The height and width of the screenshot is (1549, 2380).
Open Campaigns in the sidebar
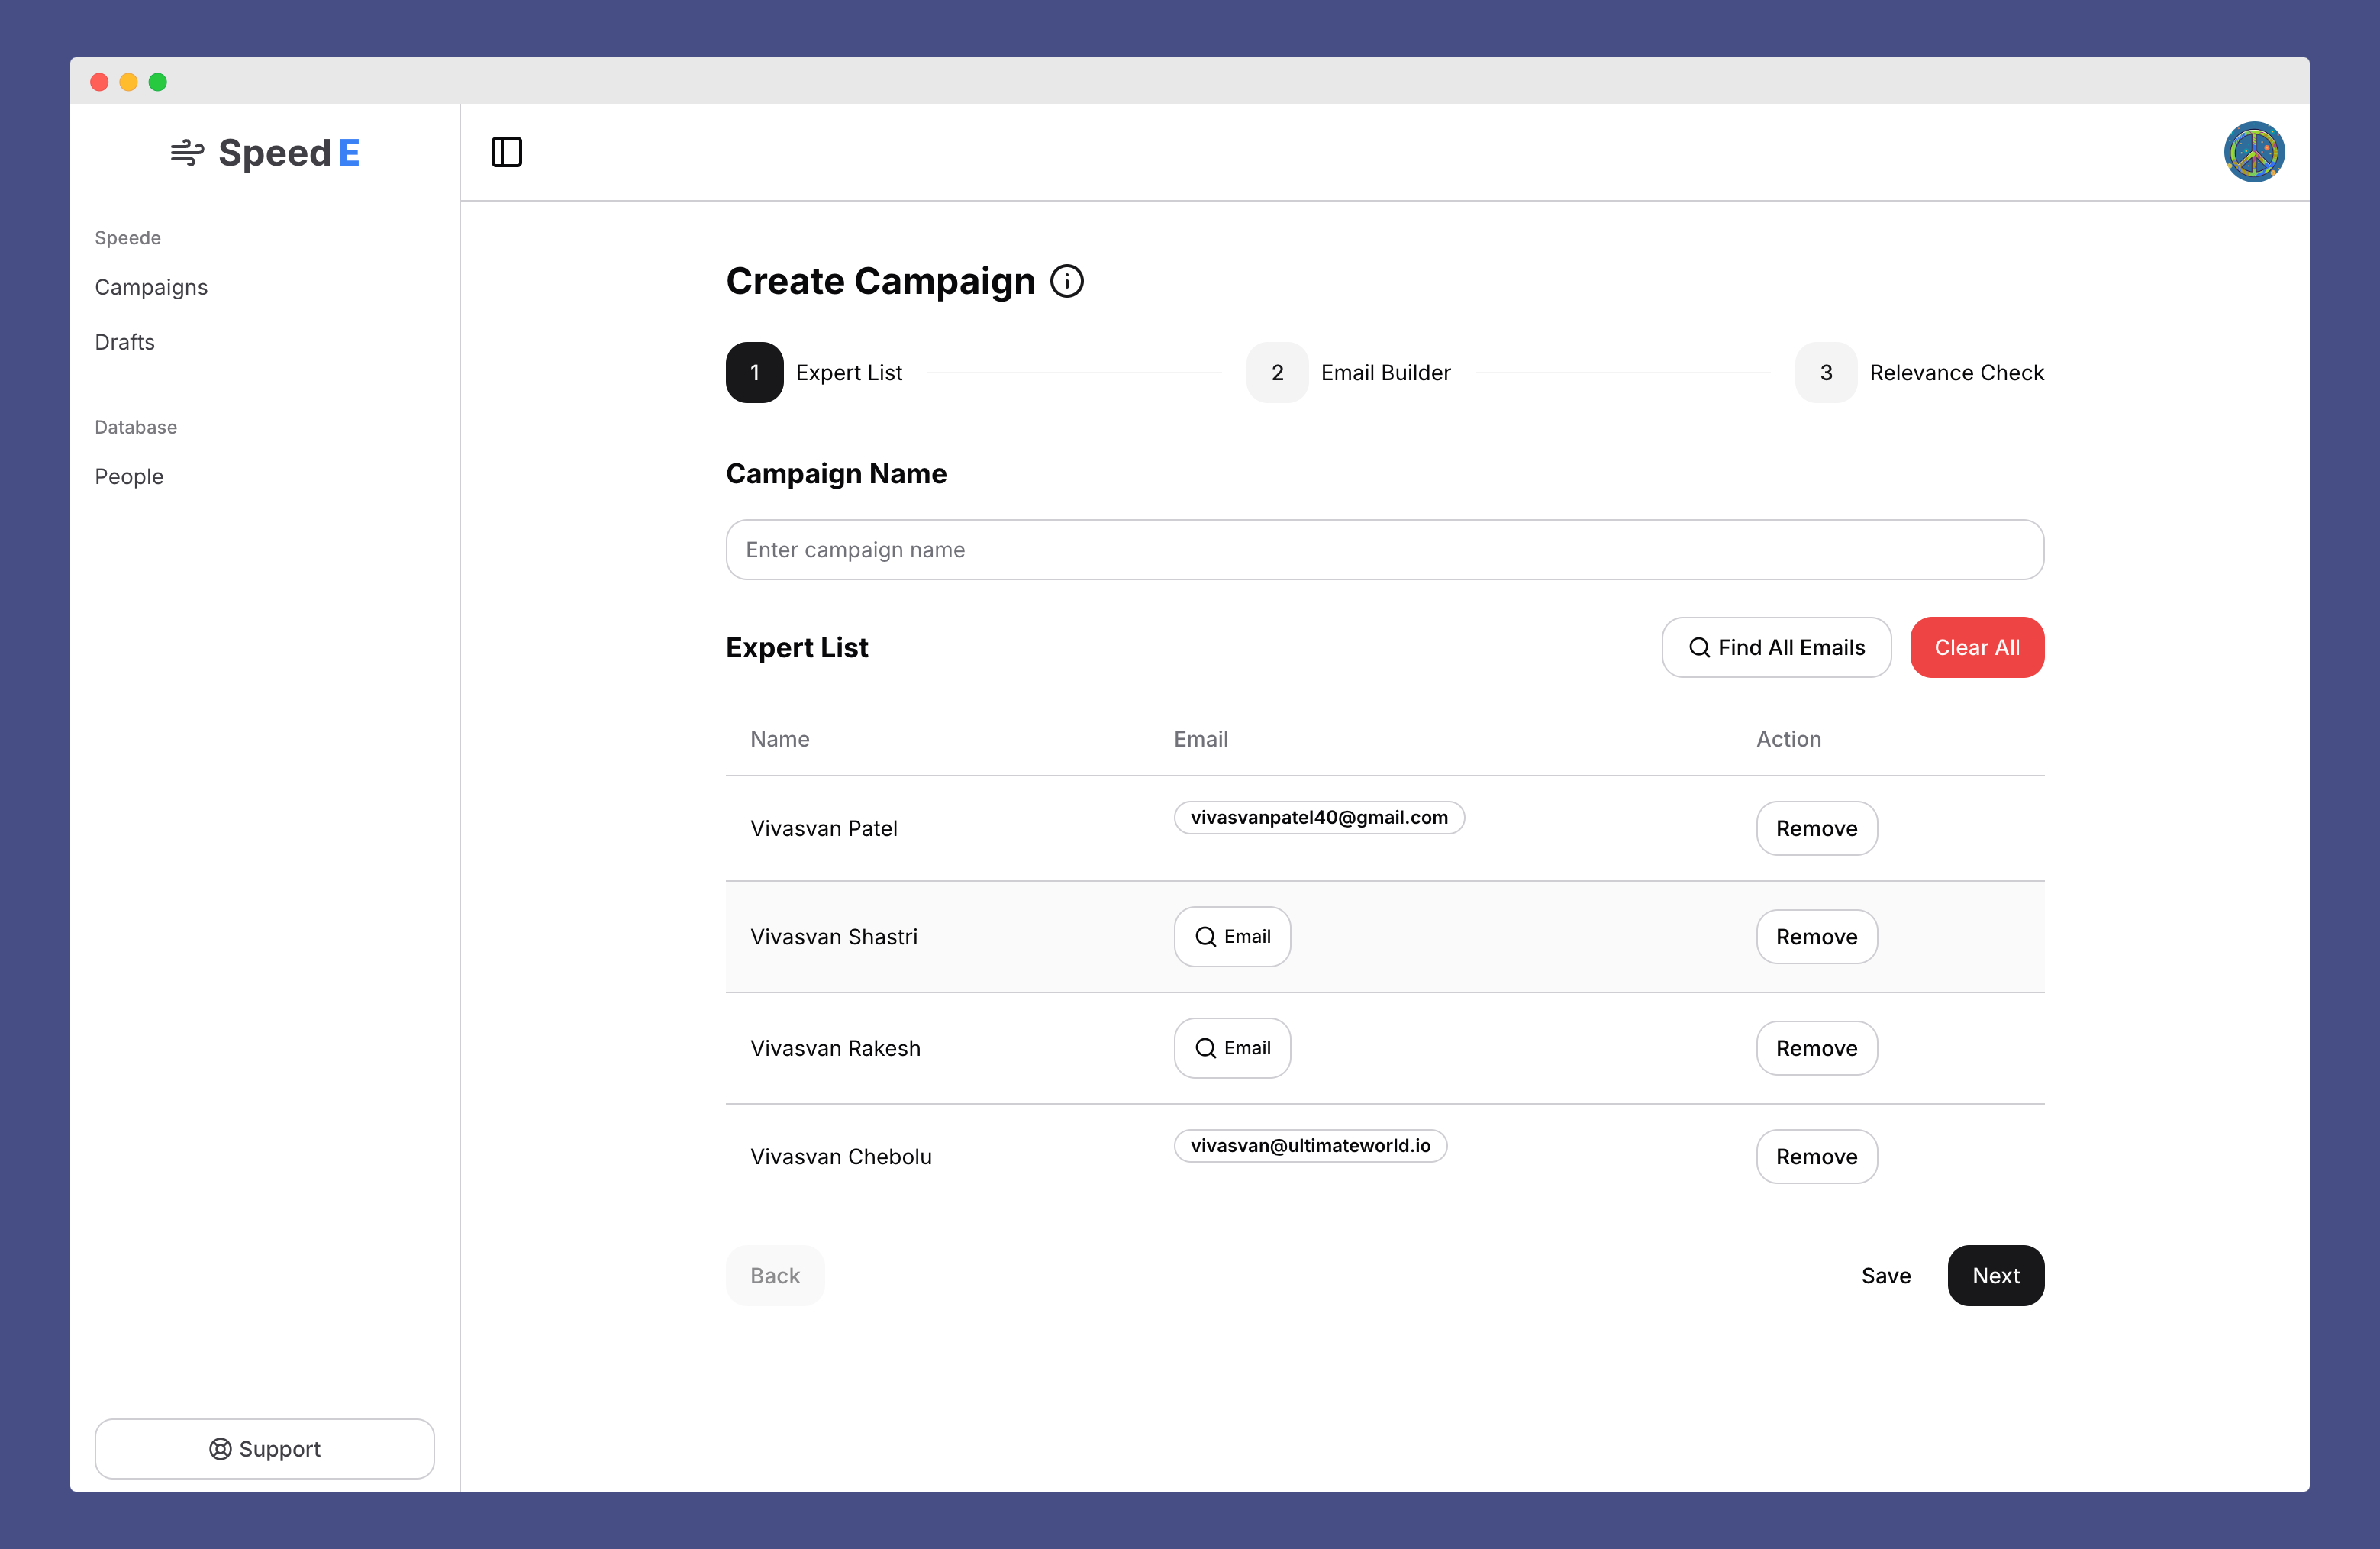tap(151, 287)
